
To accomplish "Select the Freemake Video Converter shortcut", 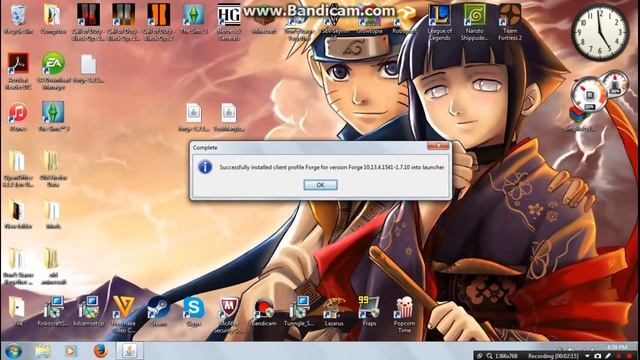I will (123, 314).
